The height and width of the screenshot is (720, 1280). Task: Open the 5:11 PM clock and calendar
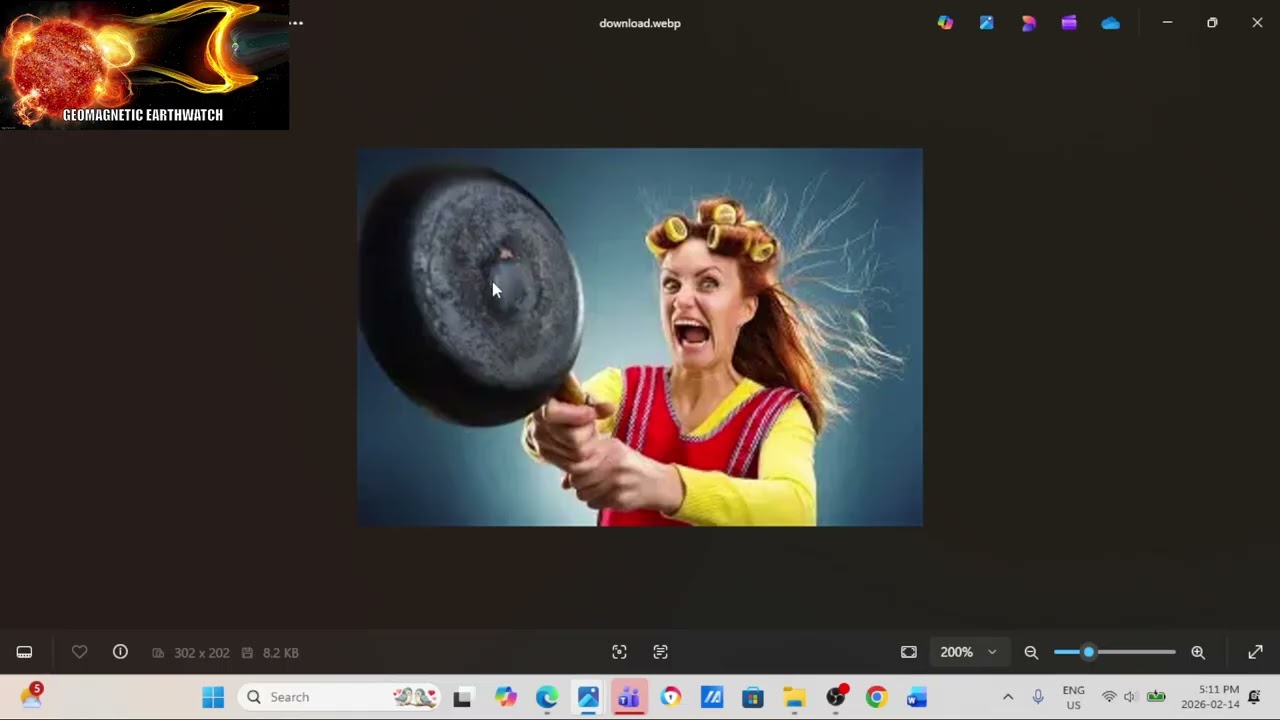click(x=1210, y=697)
